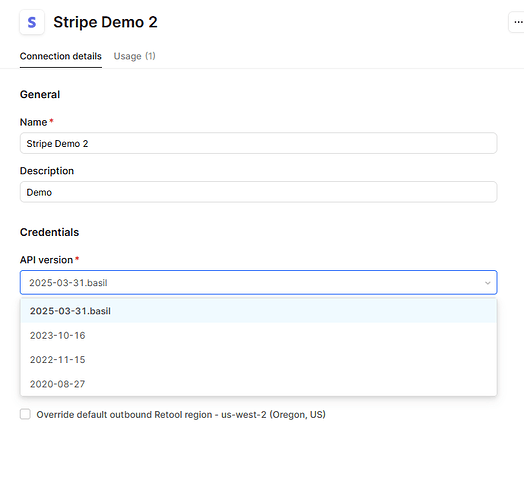This screenshot has width=524, height=500.
Task: Click the override region checkbox label text
Action: click(x=181, y=414)
